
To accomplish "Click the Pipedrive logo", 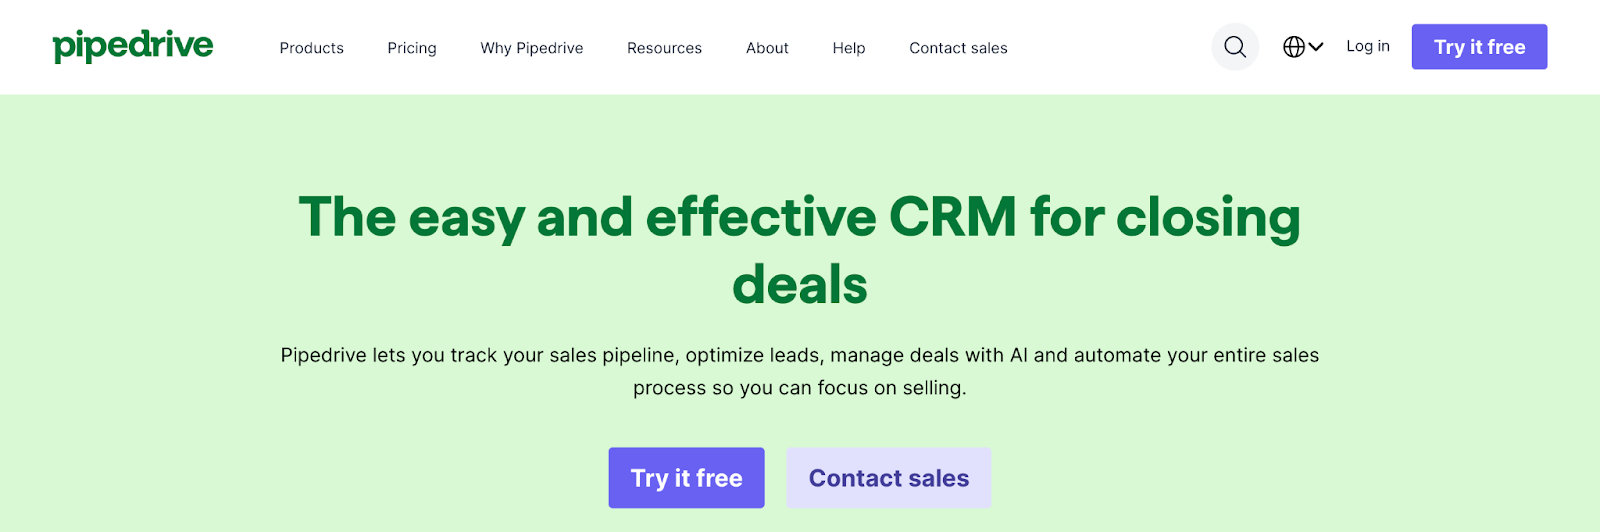I will (x=133, y=46).
